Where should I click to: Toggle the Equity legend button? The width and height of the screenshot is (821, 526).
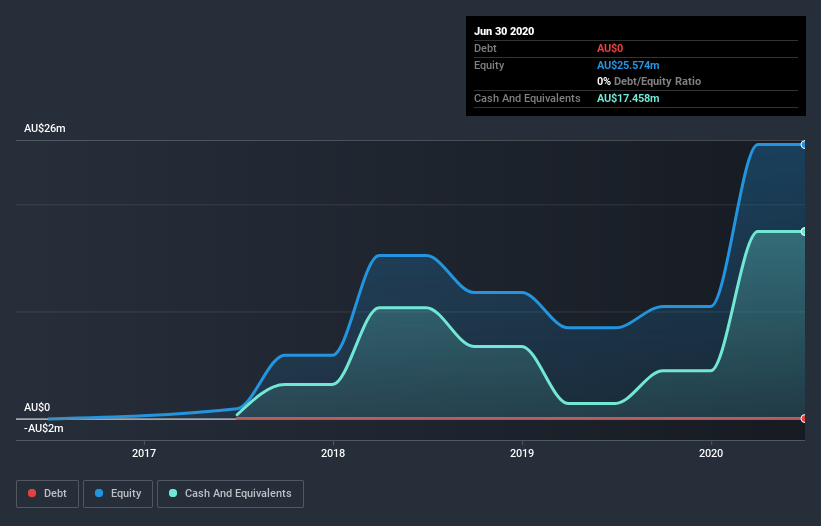click(118, 494)
